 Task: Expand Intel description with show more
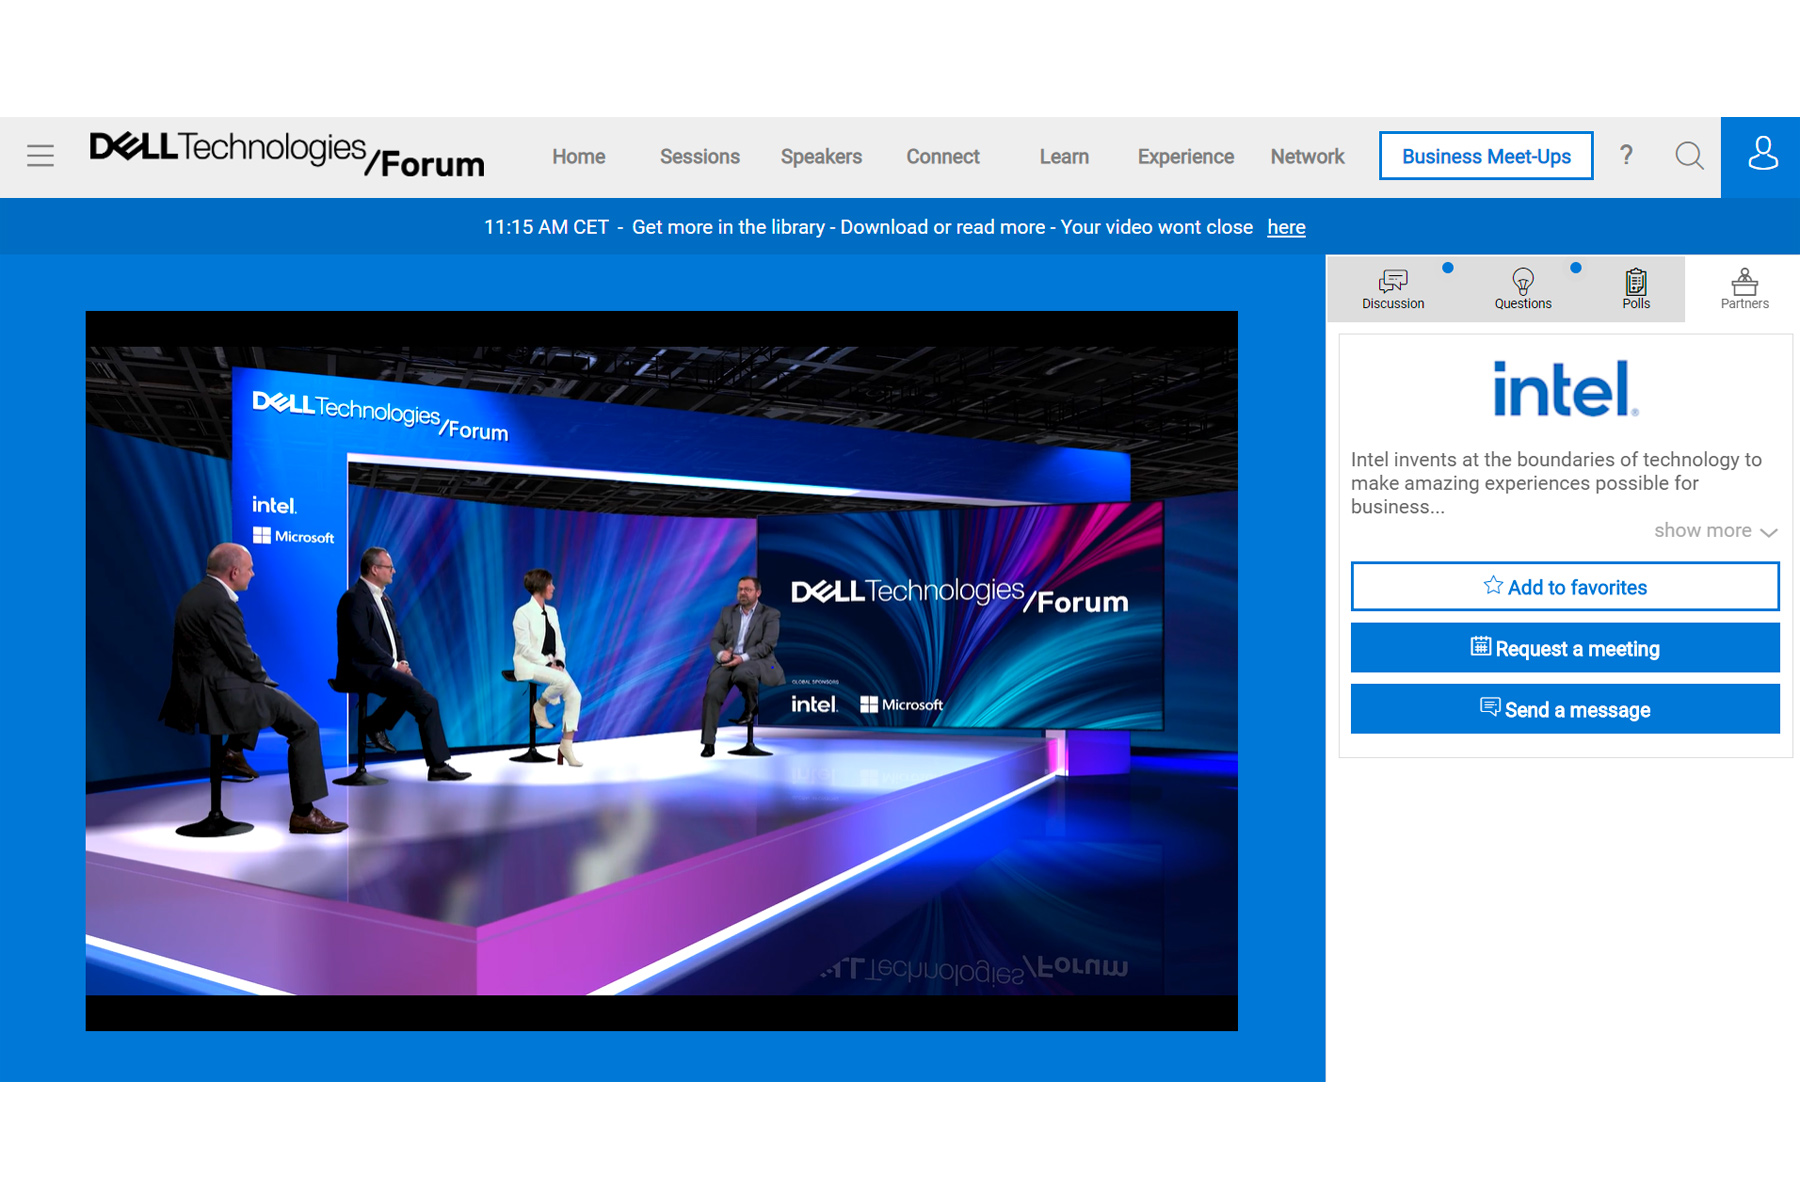pos(1715,531)
